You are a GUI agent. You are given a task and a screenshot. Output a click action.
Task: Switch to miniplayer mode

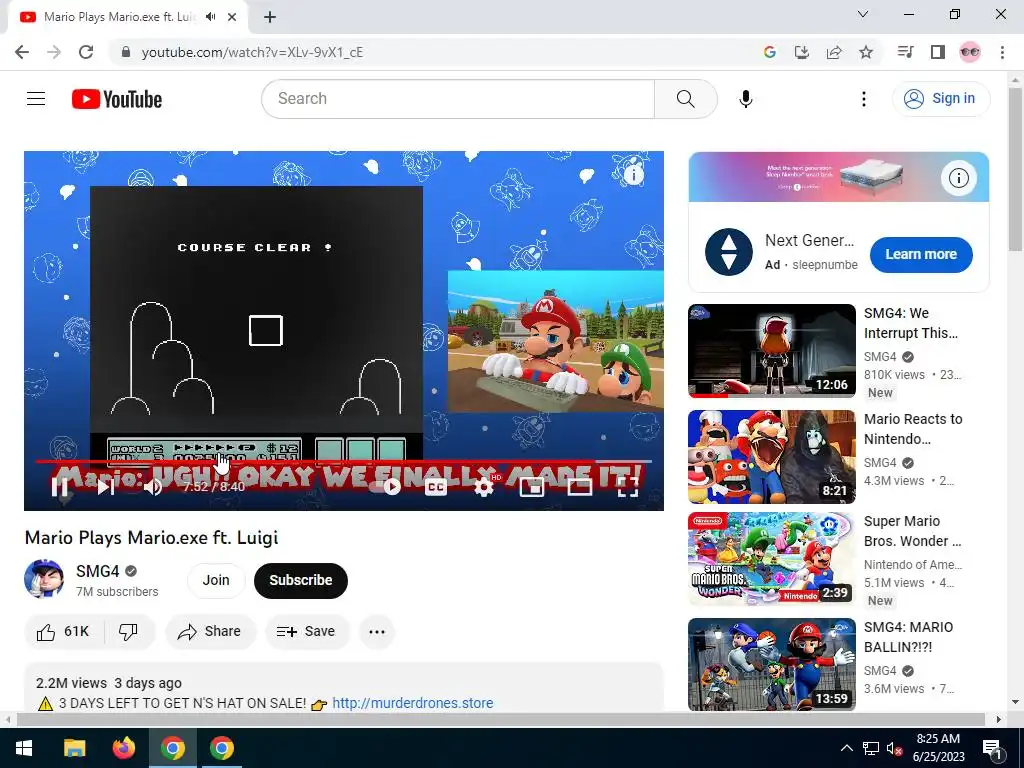pos(532,487)
